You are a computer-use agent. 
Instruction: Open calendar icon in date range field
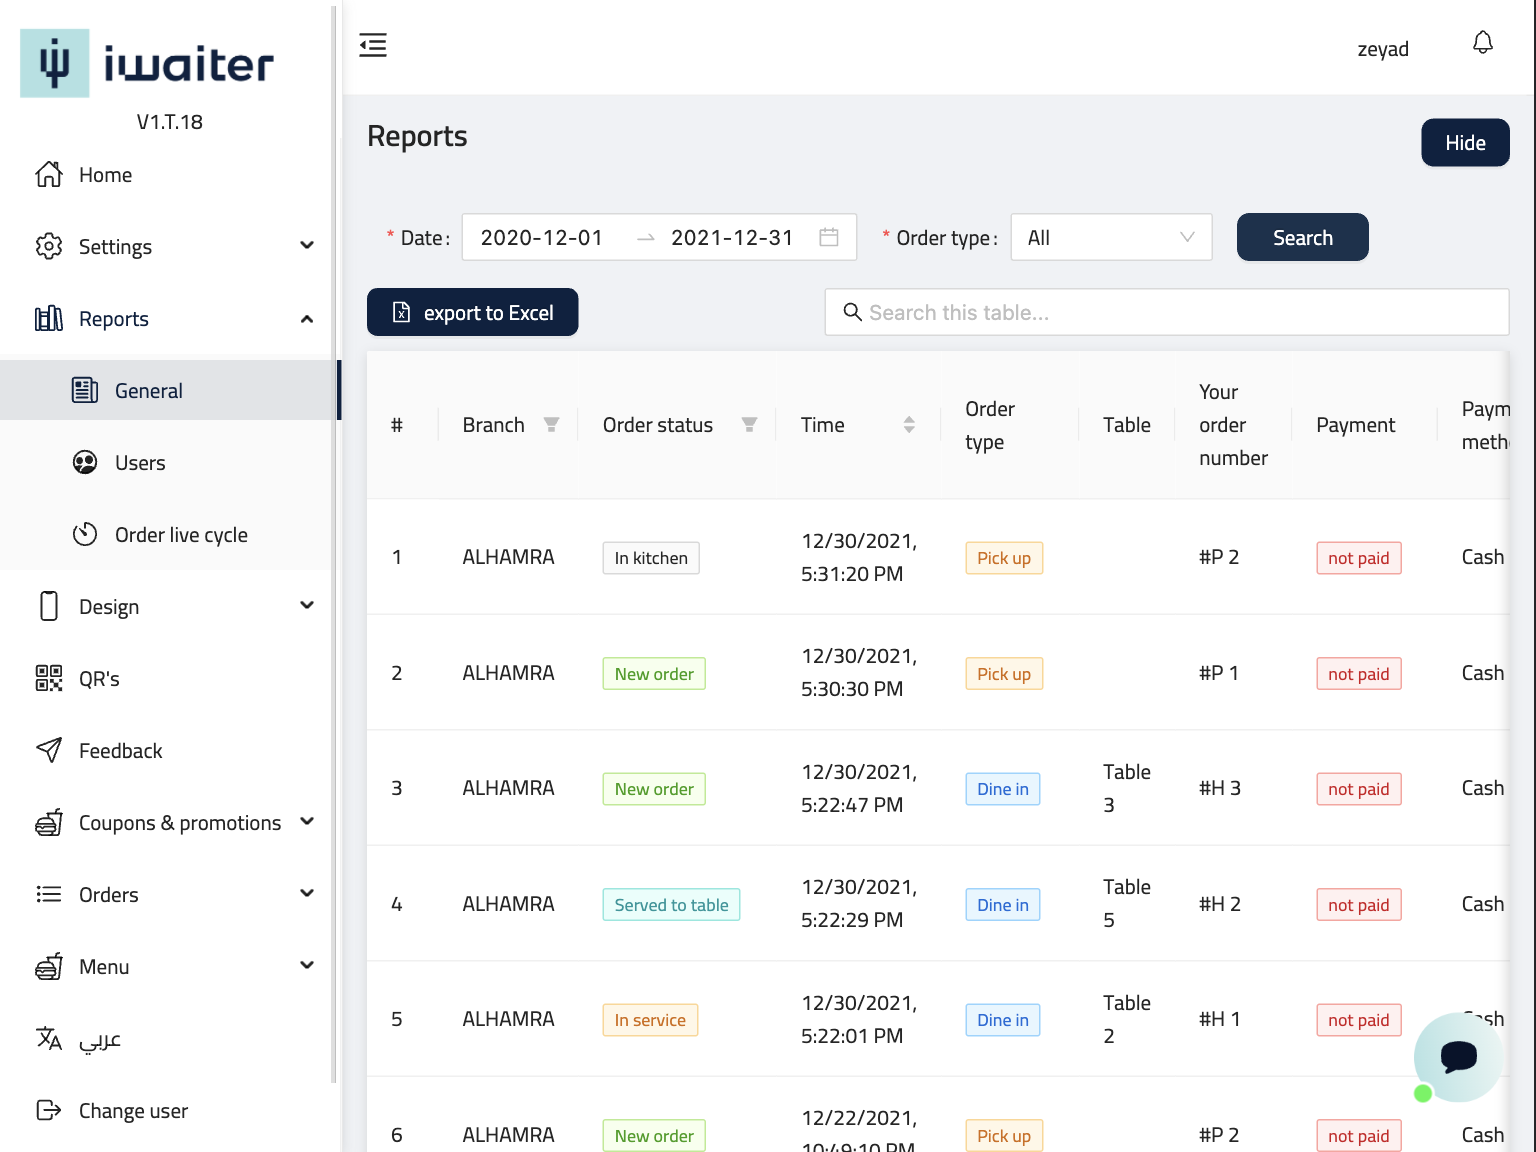click(x=828, y=238)
